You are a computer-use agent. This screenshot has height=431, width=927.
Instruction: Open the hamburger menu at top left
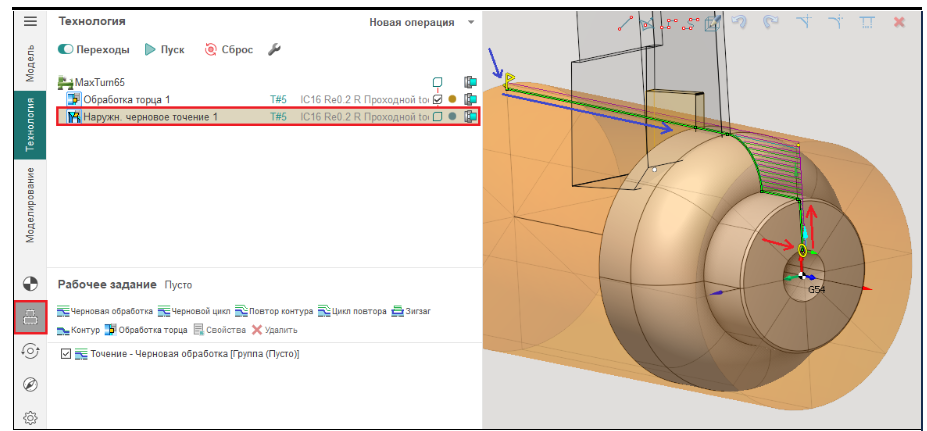tap(30, 21)
